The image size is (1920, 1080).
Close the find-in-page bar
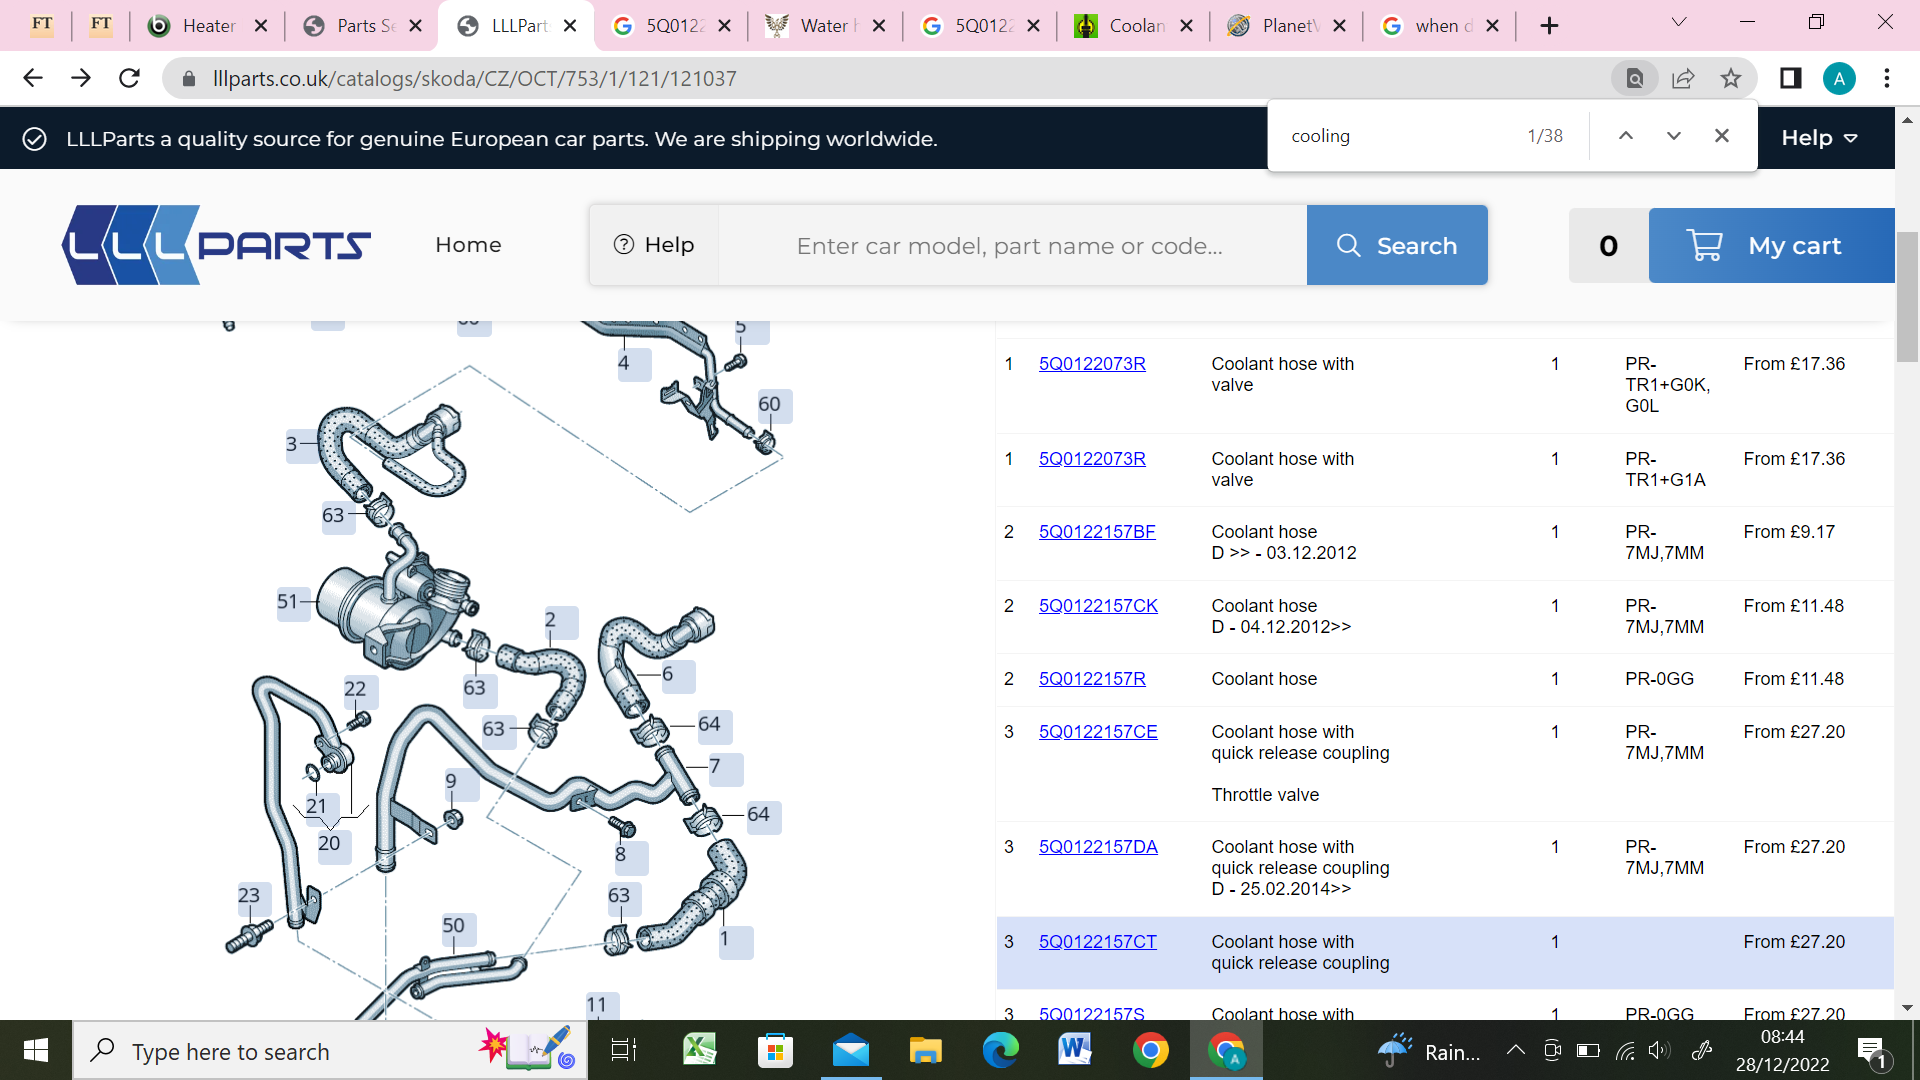(x=1721, y=136)
